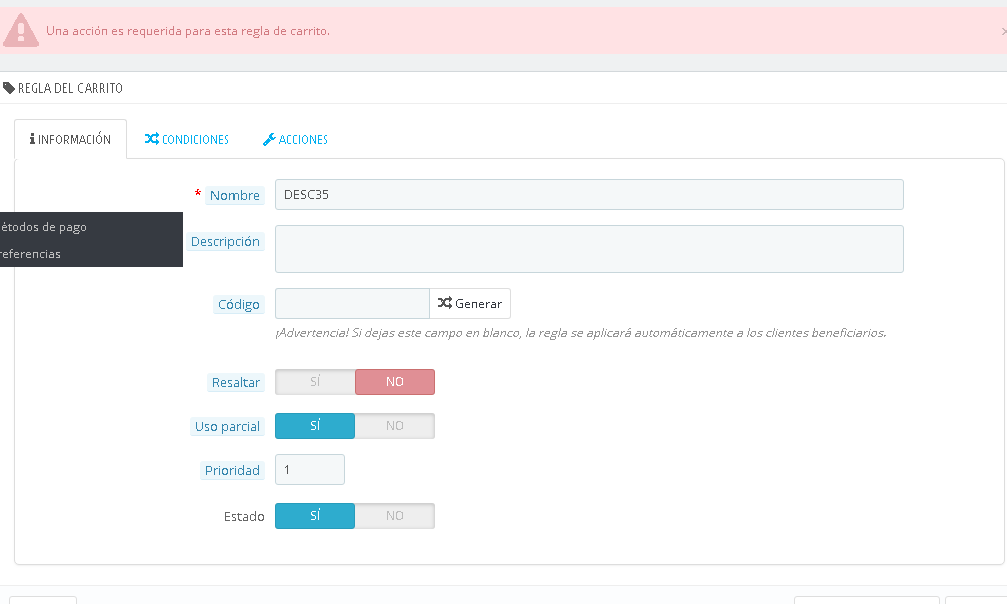Click the Regla del Carrito panel heading
This screenshot has width=1007, height=604.
click(70, 88)
